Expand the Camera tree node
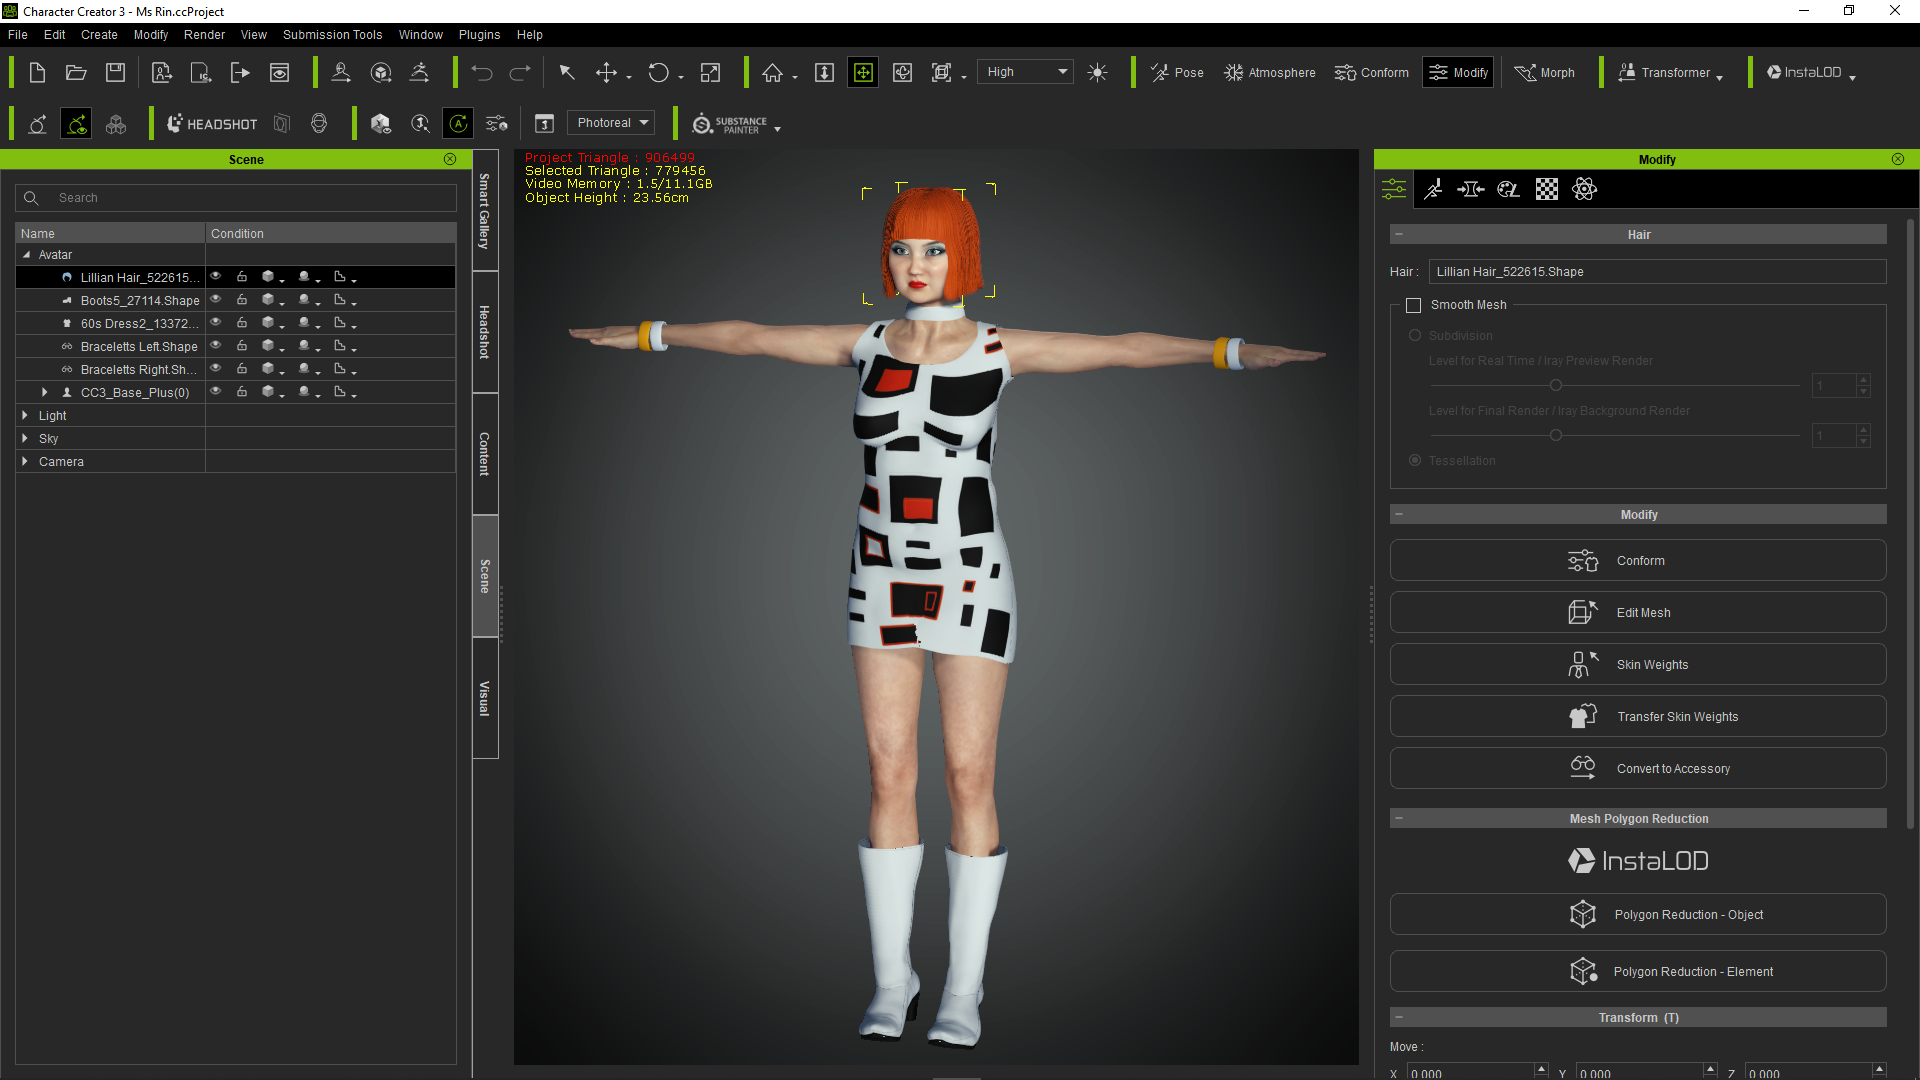 tap(25, 461)
